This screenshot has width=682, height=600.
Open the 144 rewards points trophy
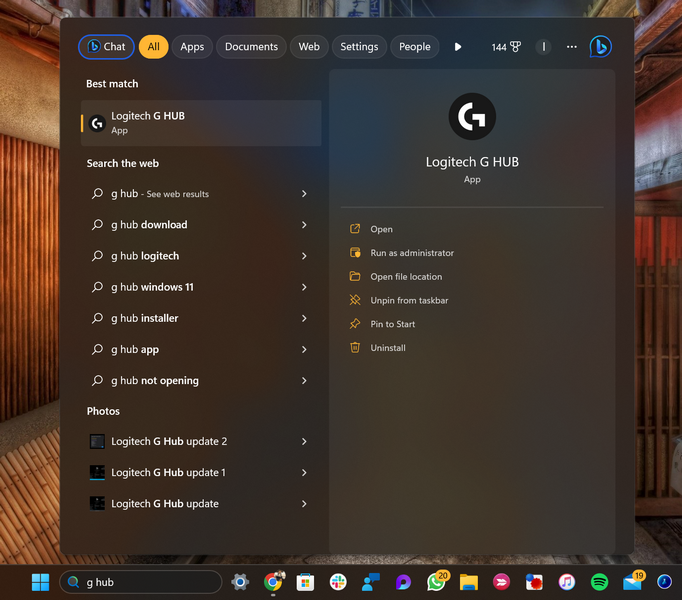[506, 47]
